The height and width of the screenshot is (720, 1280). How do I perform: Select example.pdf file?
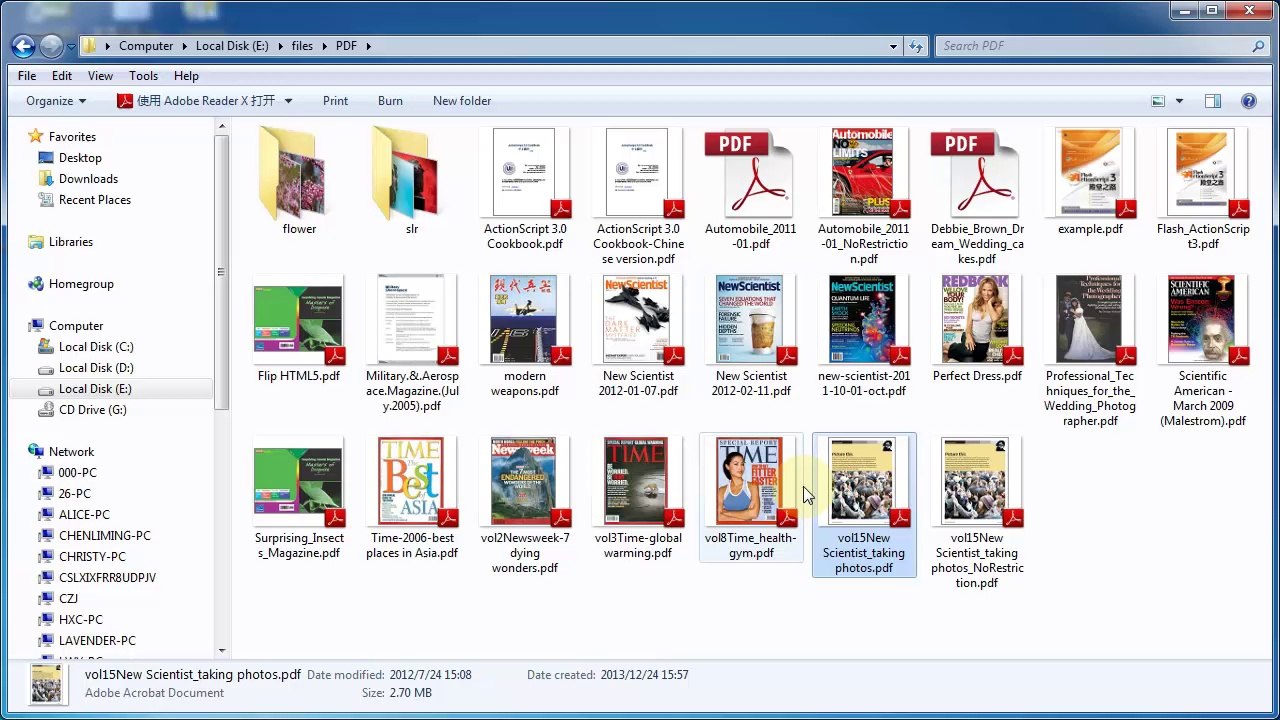(x=1090, y=183)
